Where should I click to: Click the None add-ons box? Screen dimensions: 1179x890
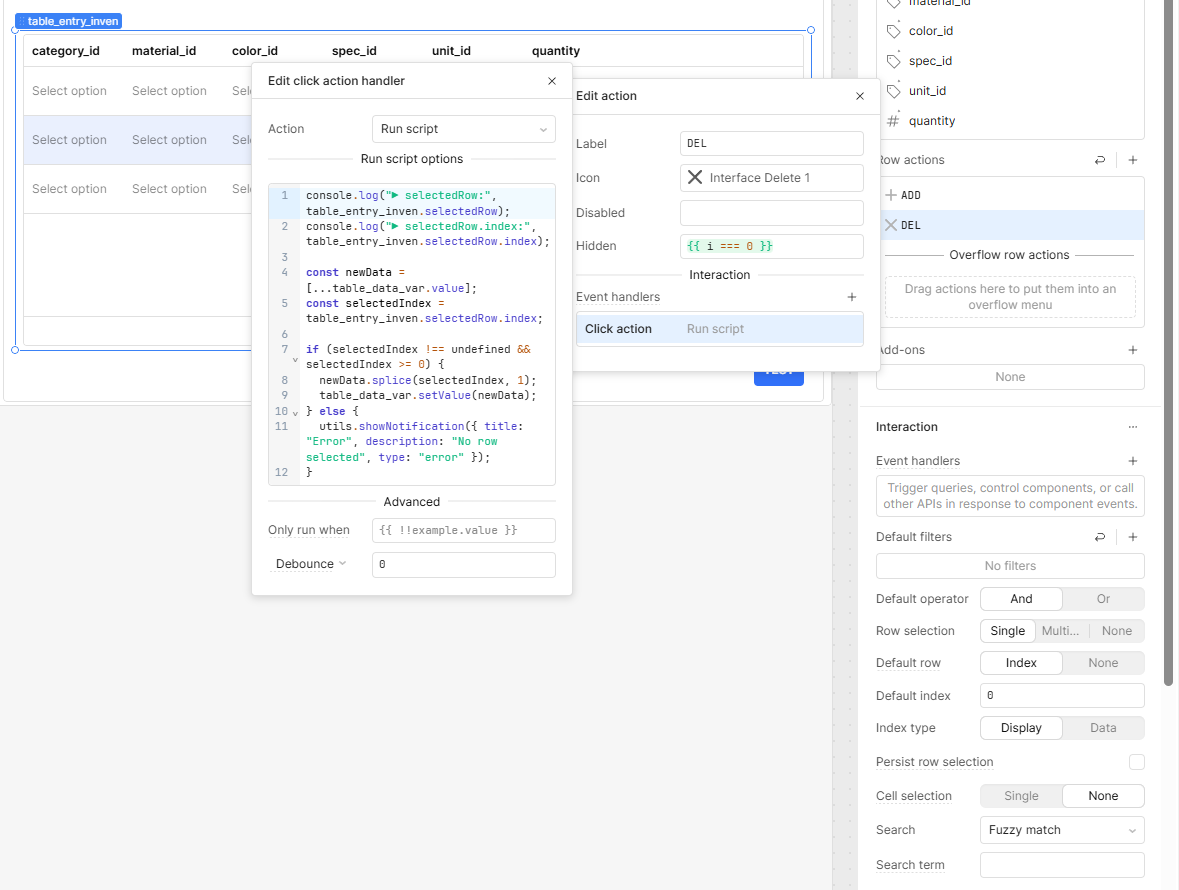[x=1010, y=377]
